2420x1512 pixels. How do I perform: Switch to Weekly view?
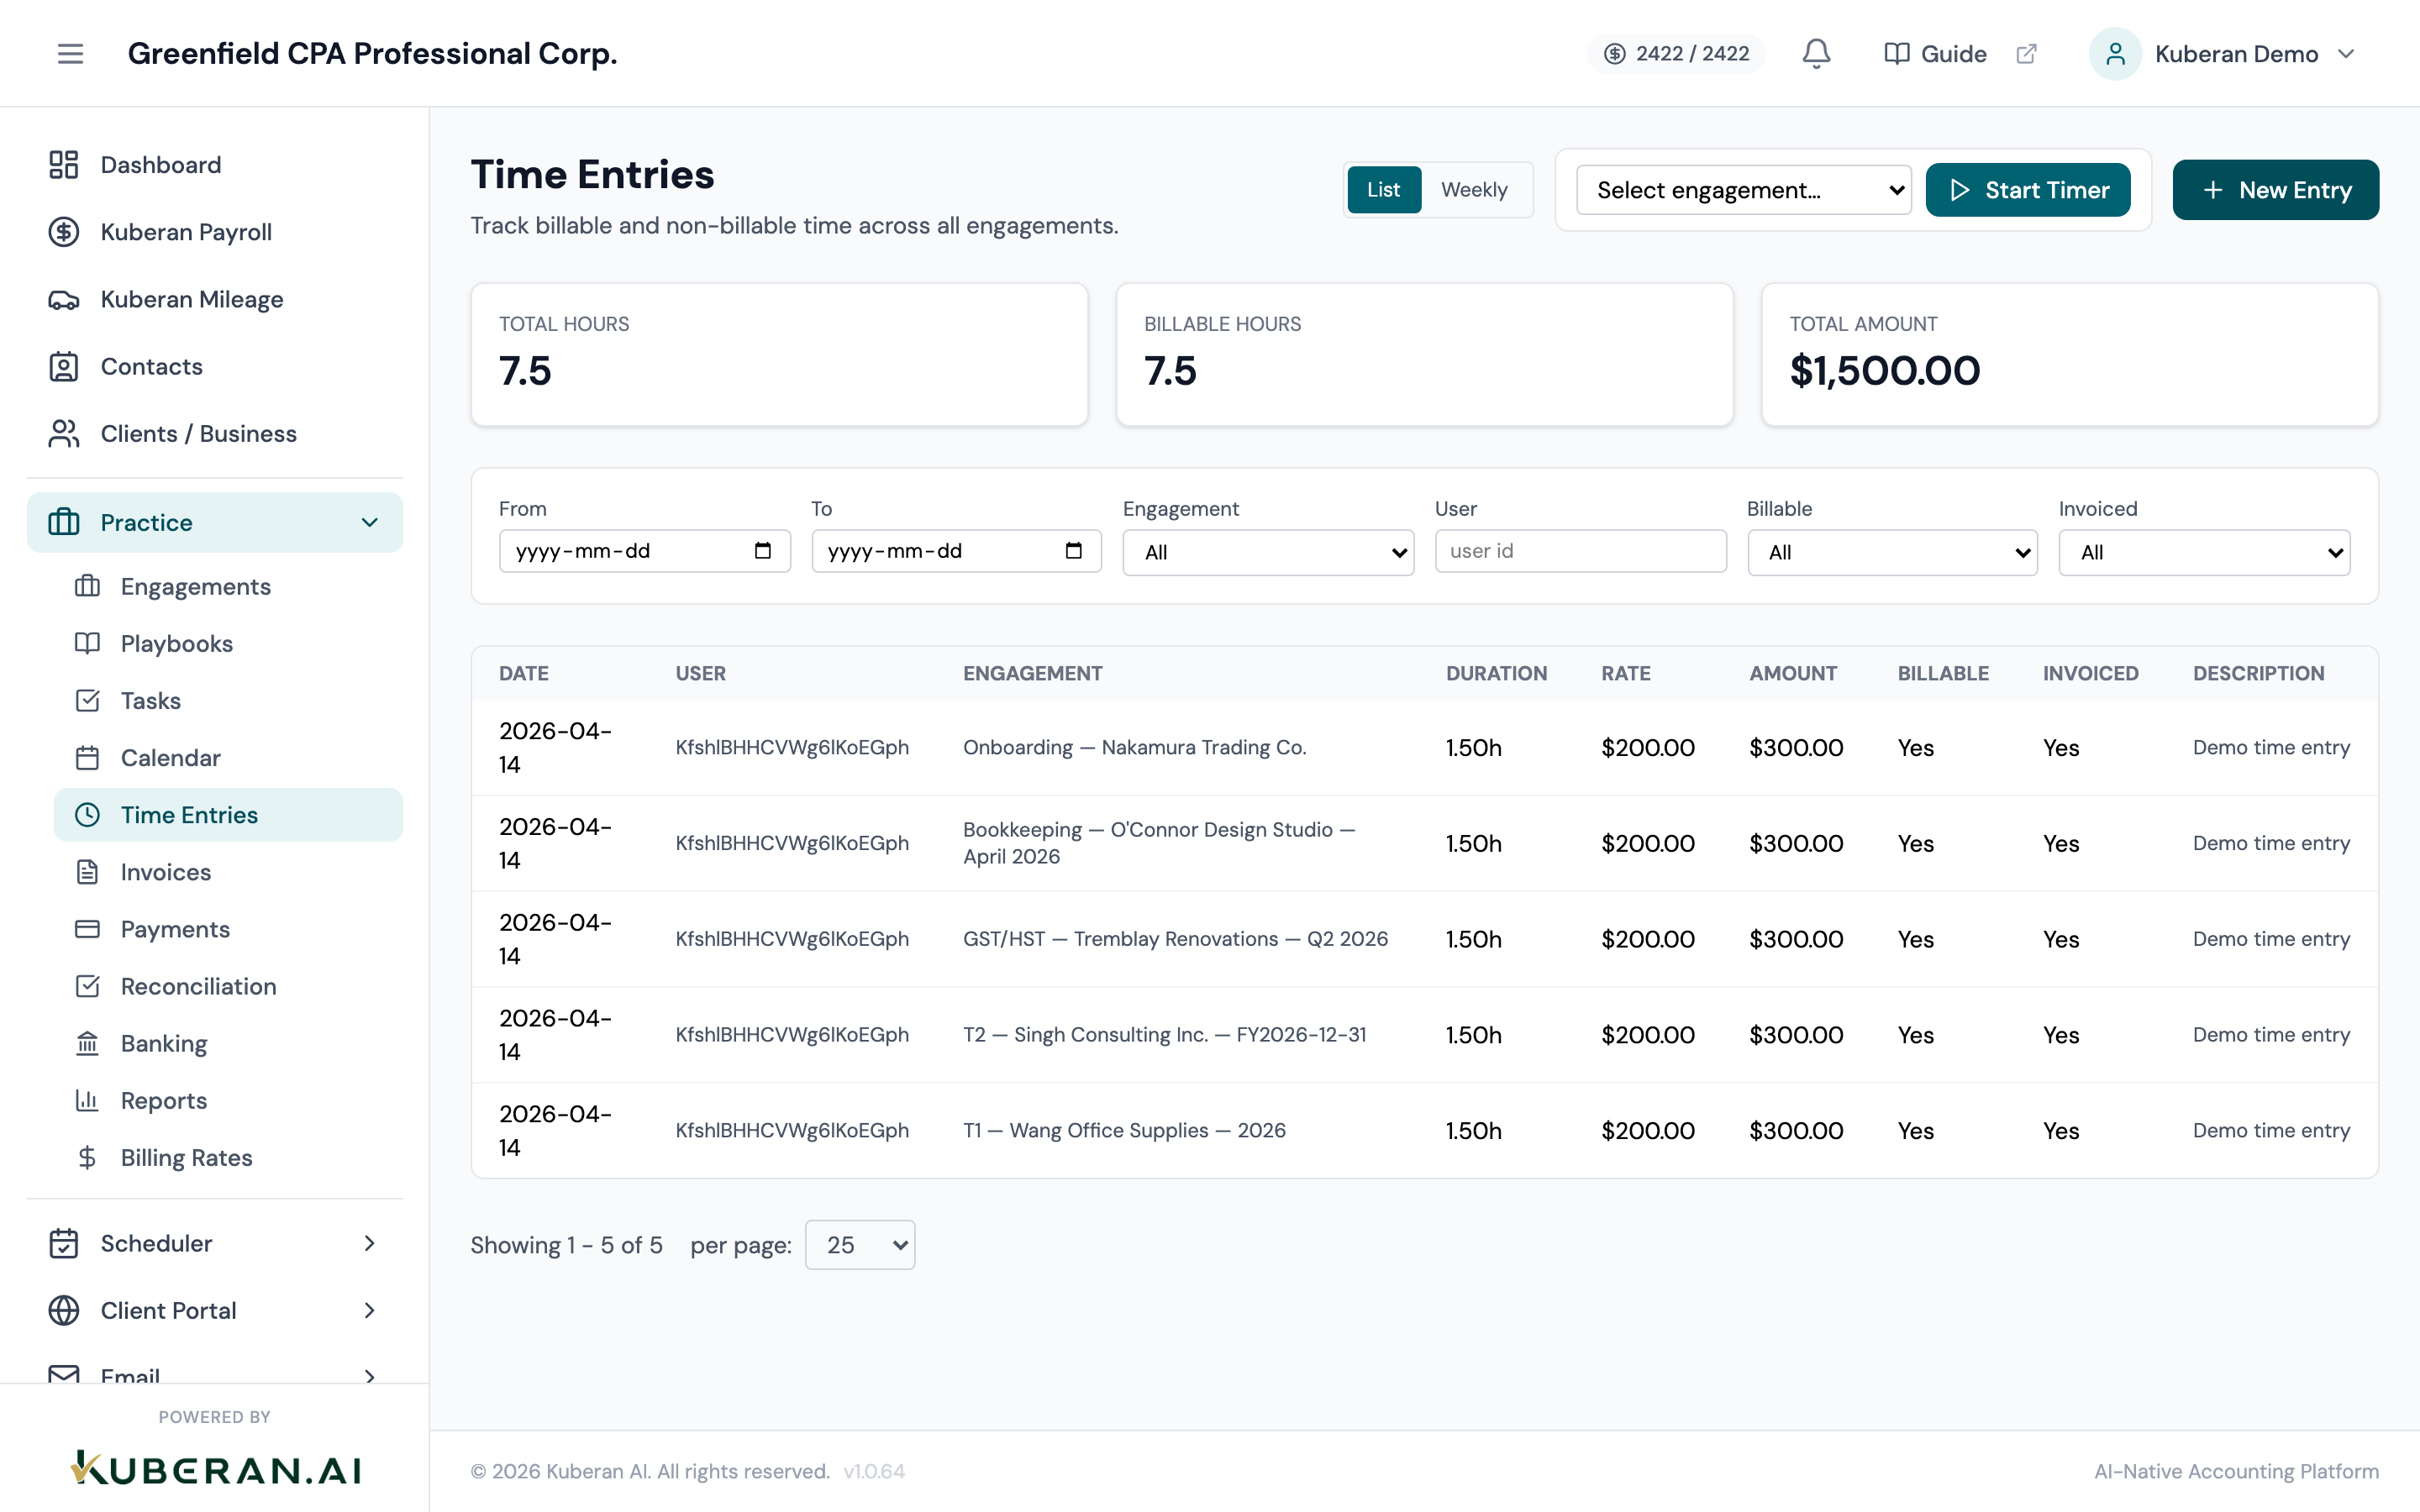click(1474, 190)
